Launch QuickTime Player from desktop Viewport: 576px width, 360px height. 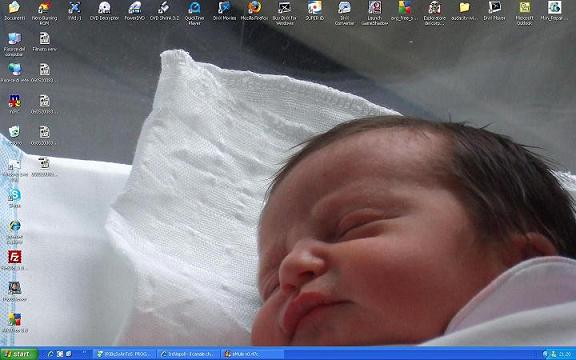click(x=194, y=12)
